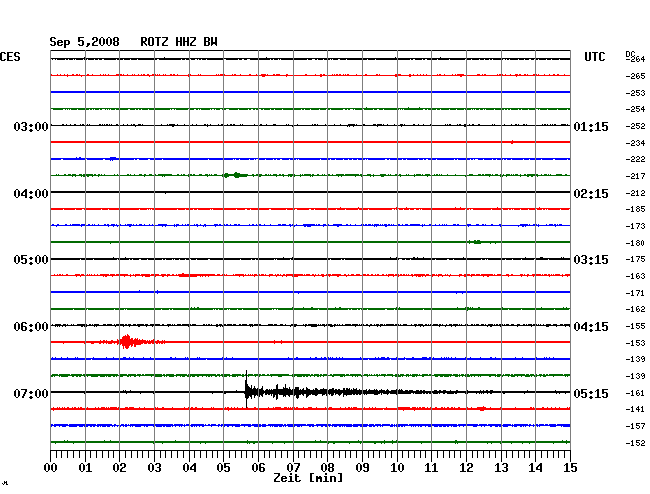Click the DC value -157
This screenshot has width=650, height=494.
[635, 426]
